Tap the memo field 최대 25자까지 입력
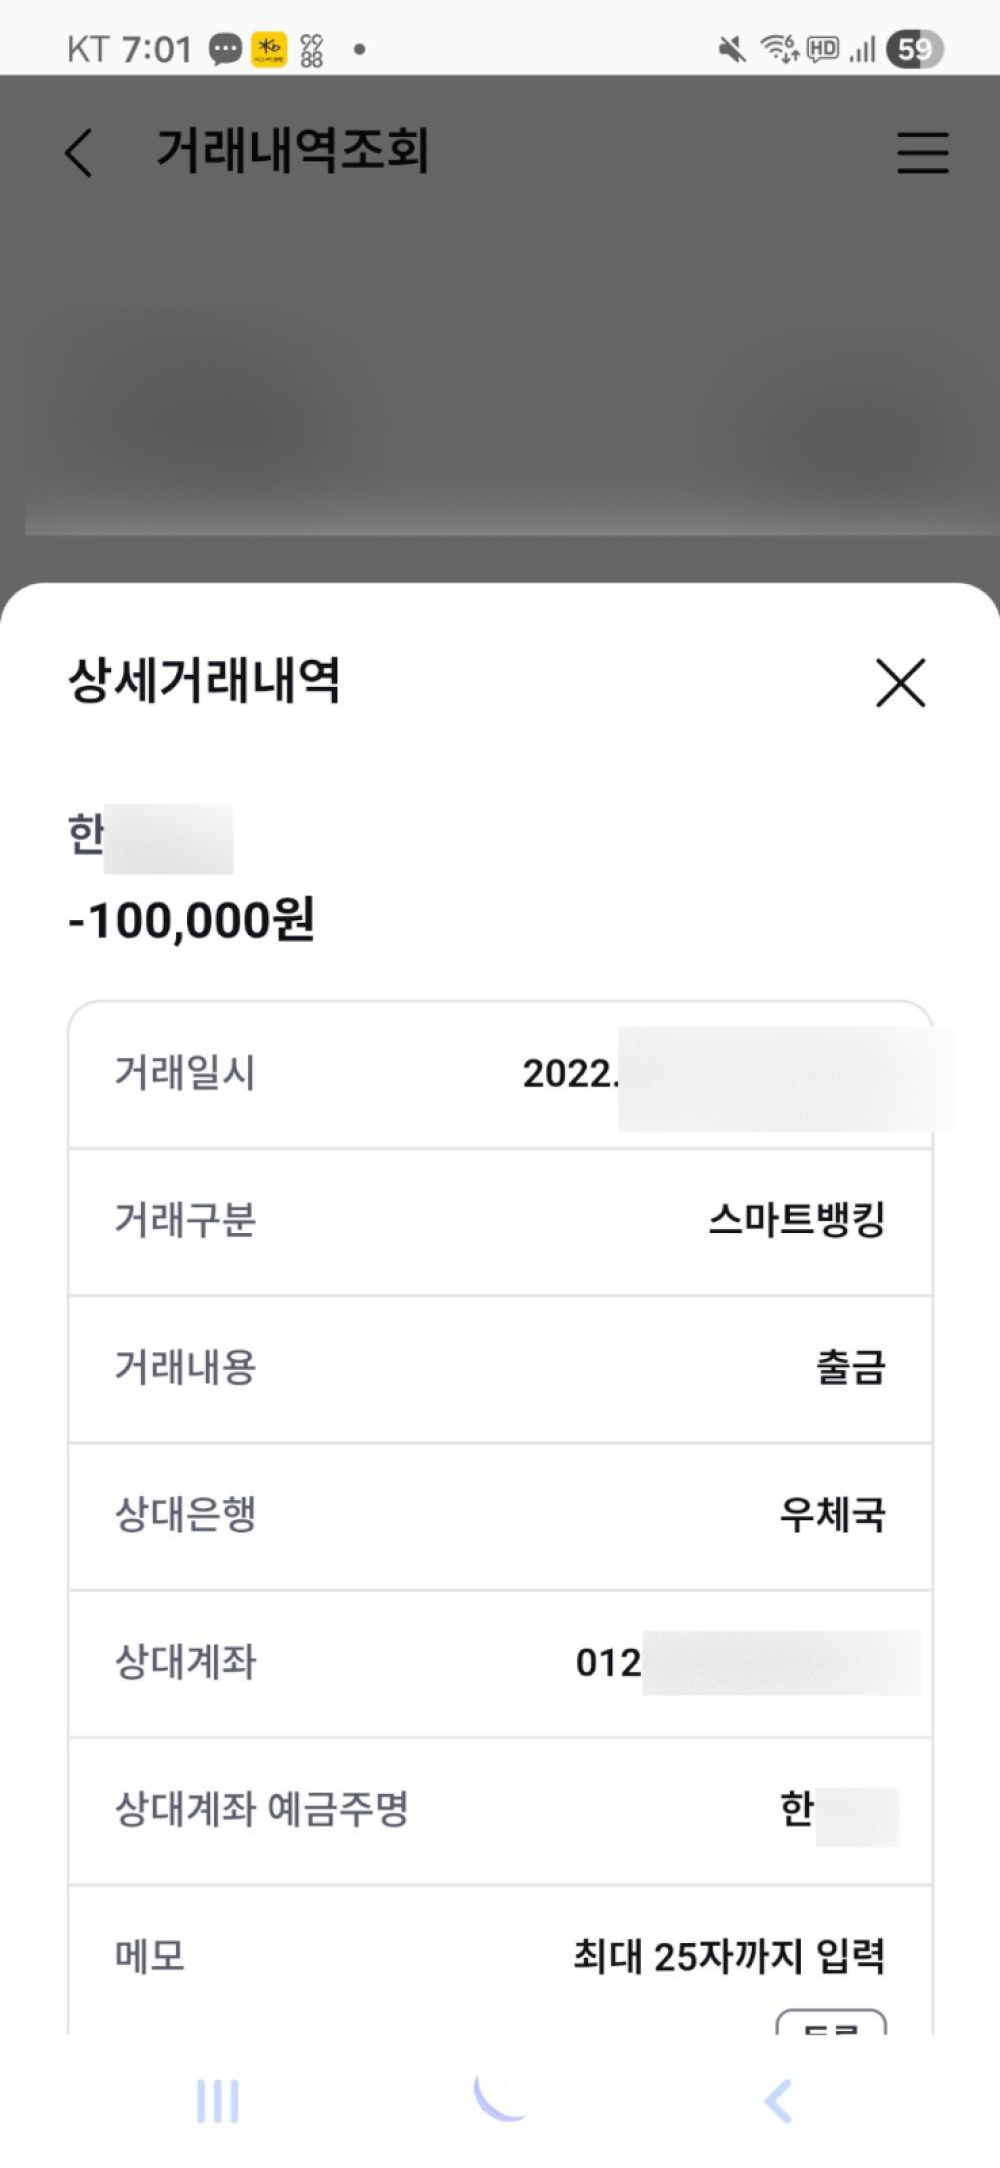Image resolution: width=1000 pixels, height=2168 pixels. (x=728, y=1956)
